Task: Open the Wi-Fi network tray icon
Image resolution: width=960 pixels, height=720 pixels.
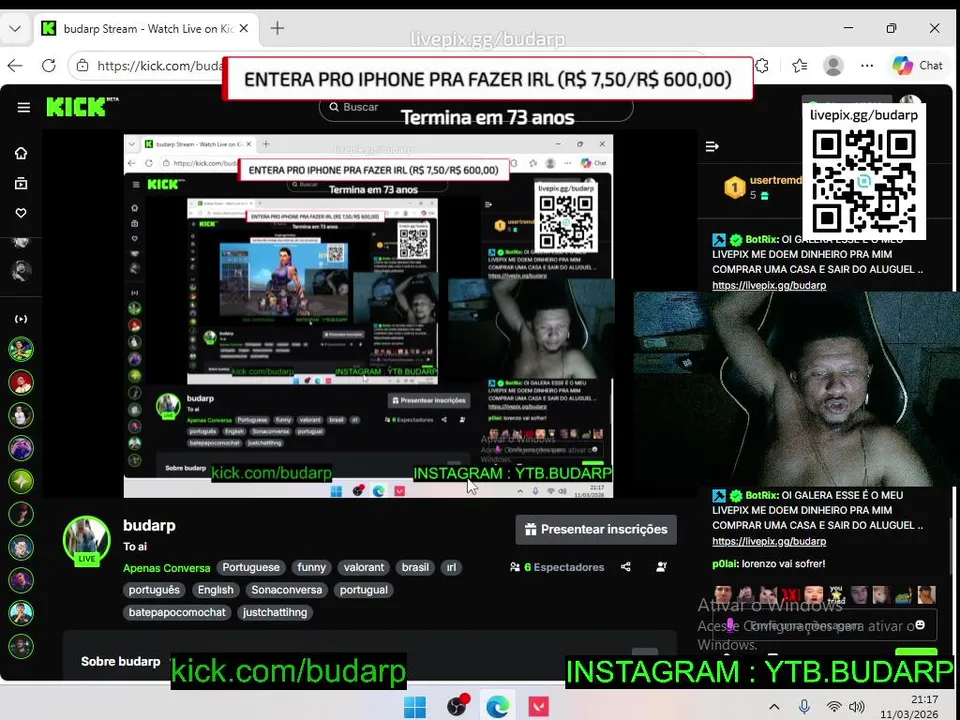Action: coord(833,707)
